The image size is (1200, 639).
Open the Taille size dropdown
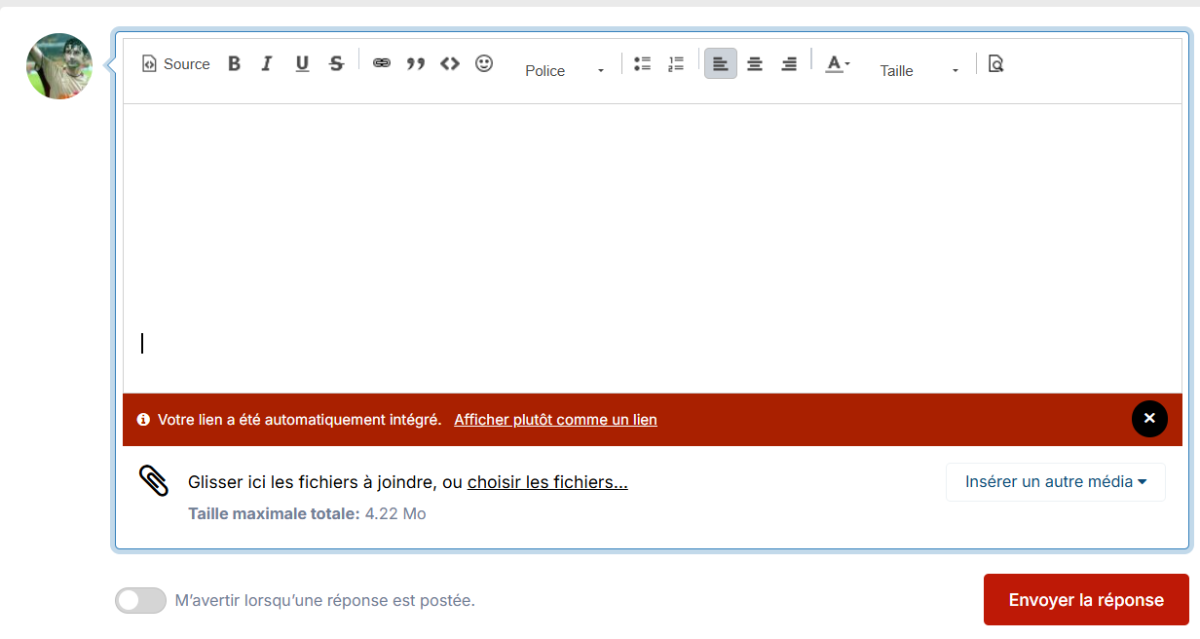(919, 70)
